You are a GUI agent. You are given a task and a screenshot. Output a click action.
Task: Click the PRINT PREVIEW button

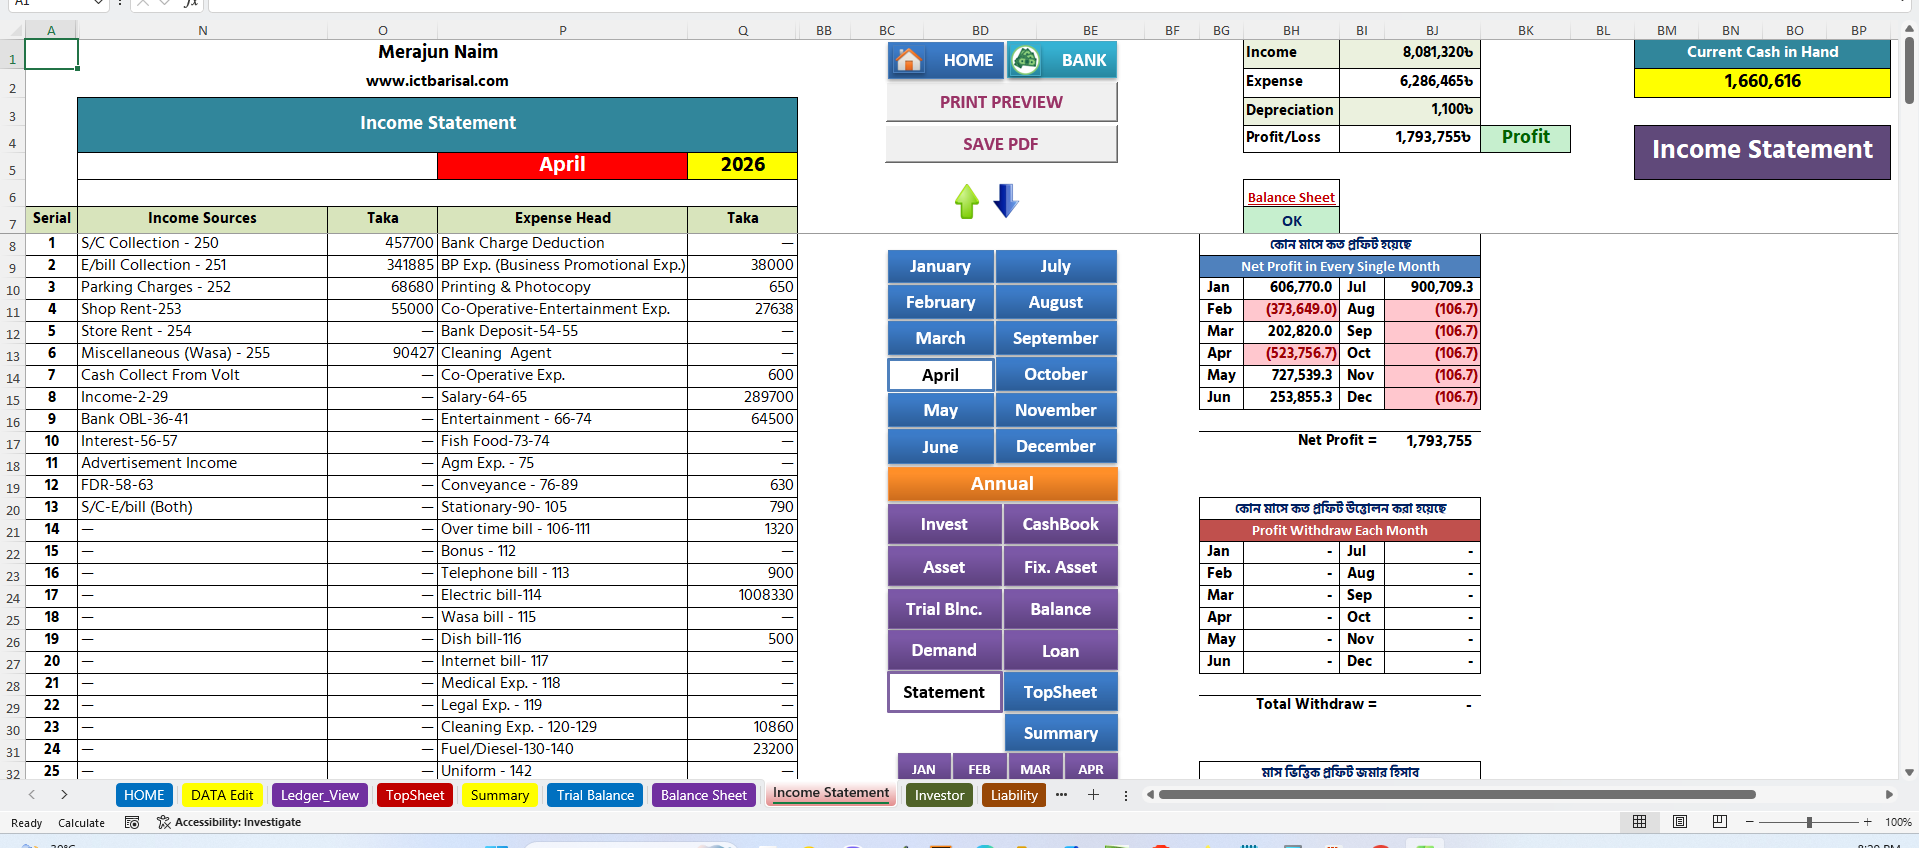1001,102
